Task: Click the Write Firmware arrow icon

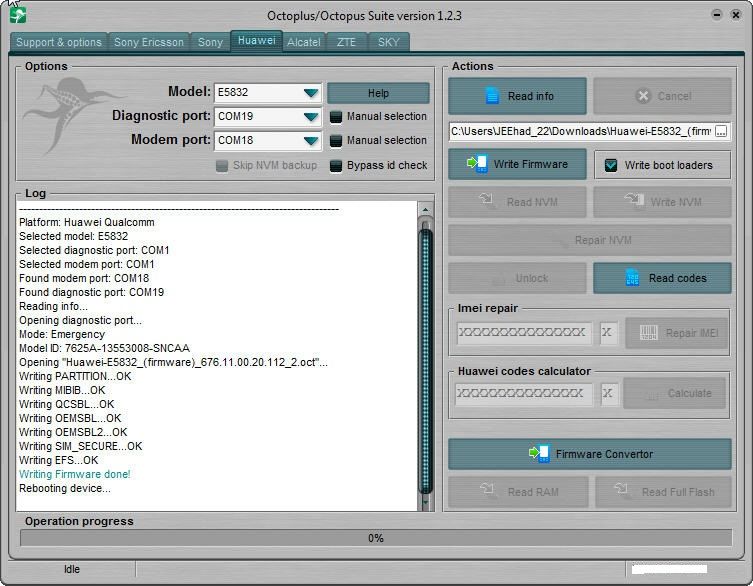Action: 477,164
